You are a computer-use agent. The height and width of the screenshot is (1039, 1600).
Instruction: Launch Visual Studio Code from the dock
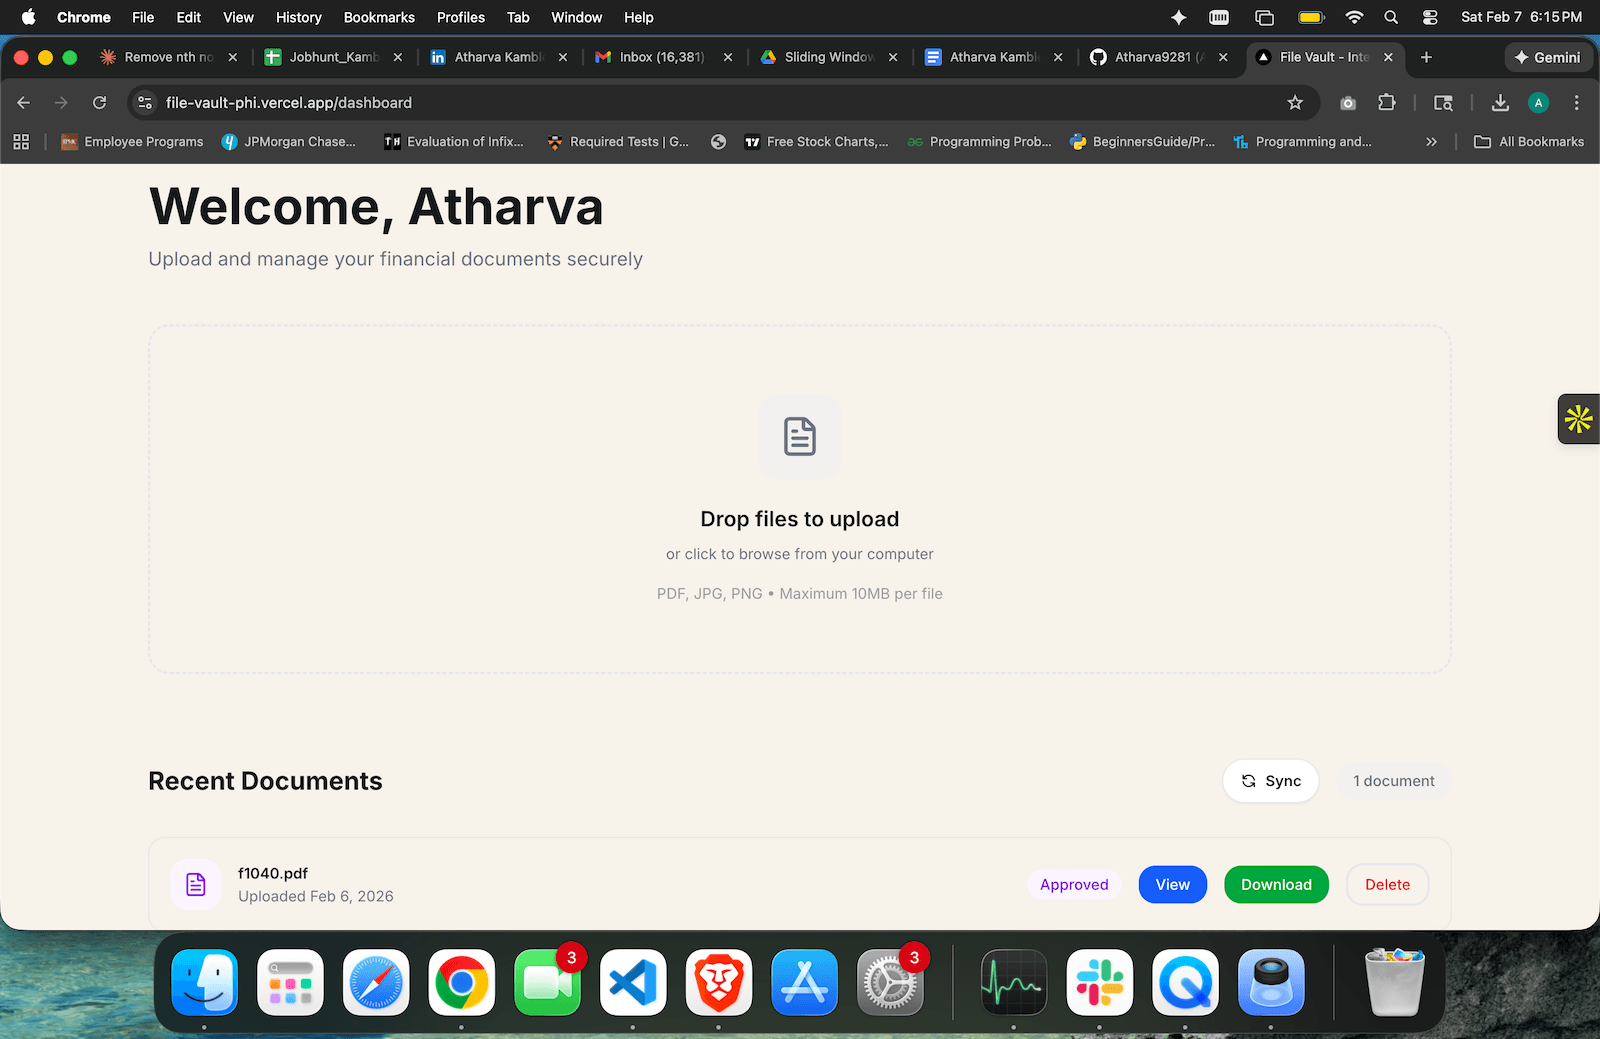pos(633,983)
